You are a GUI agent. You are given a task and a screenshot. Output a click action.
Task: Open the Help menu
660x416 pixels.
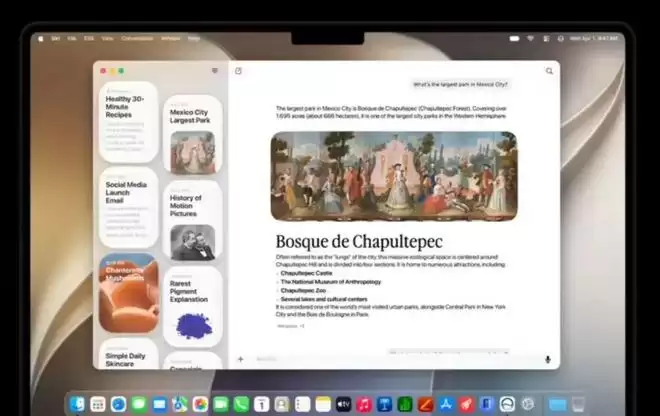(194, 38)
